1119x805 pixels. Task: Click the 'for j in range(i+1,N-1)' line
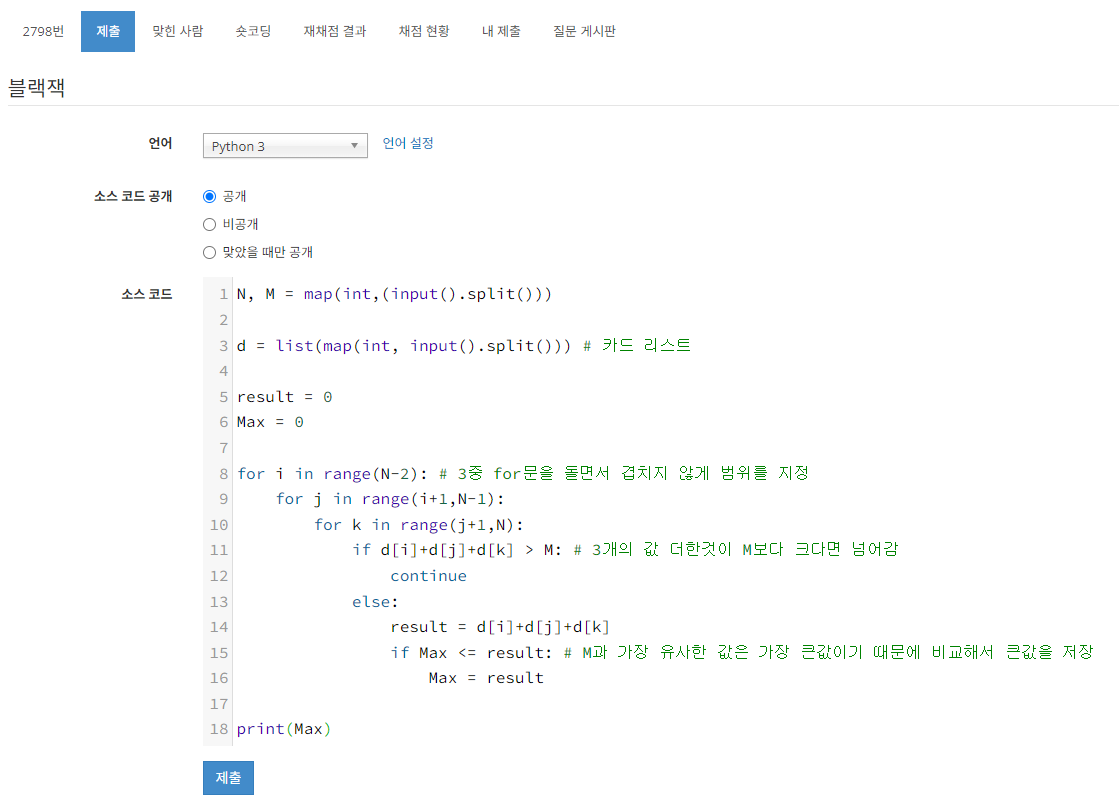390,499
